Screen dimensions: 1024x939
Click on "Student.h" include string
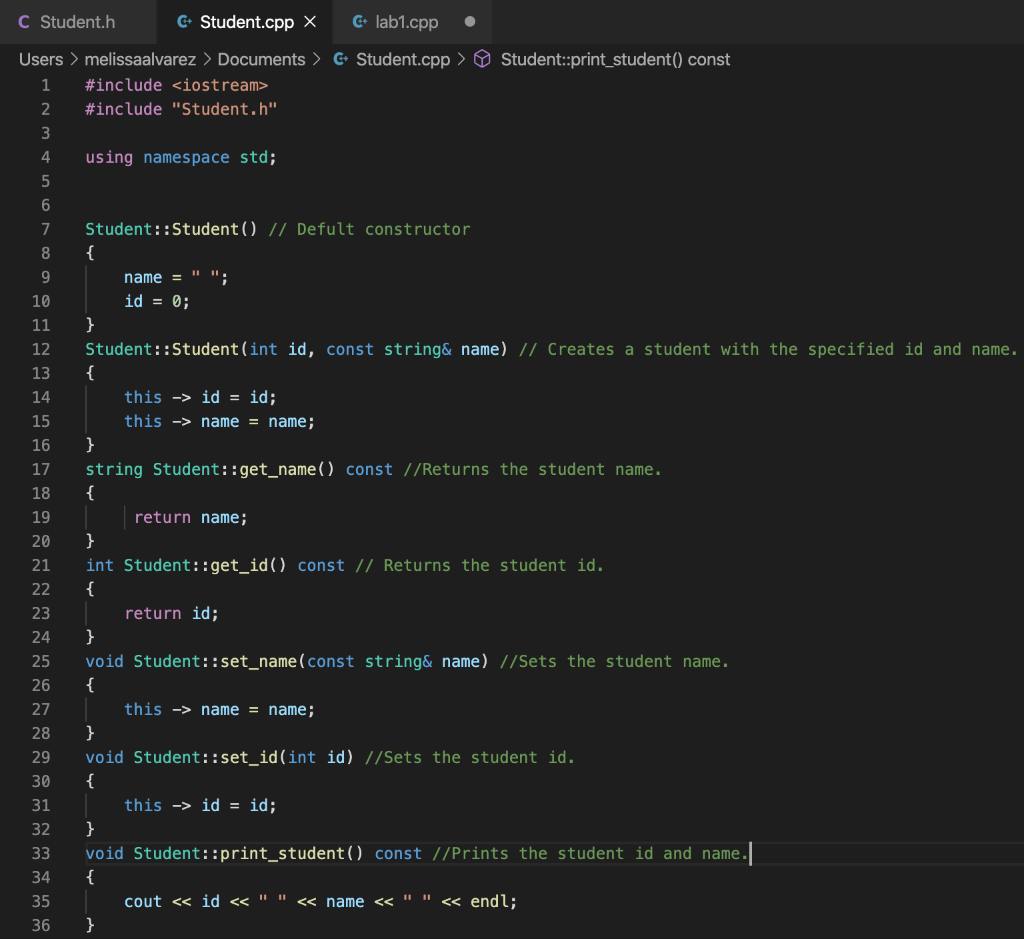[x=225, y=109]
